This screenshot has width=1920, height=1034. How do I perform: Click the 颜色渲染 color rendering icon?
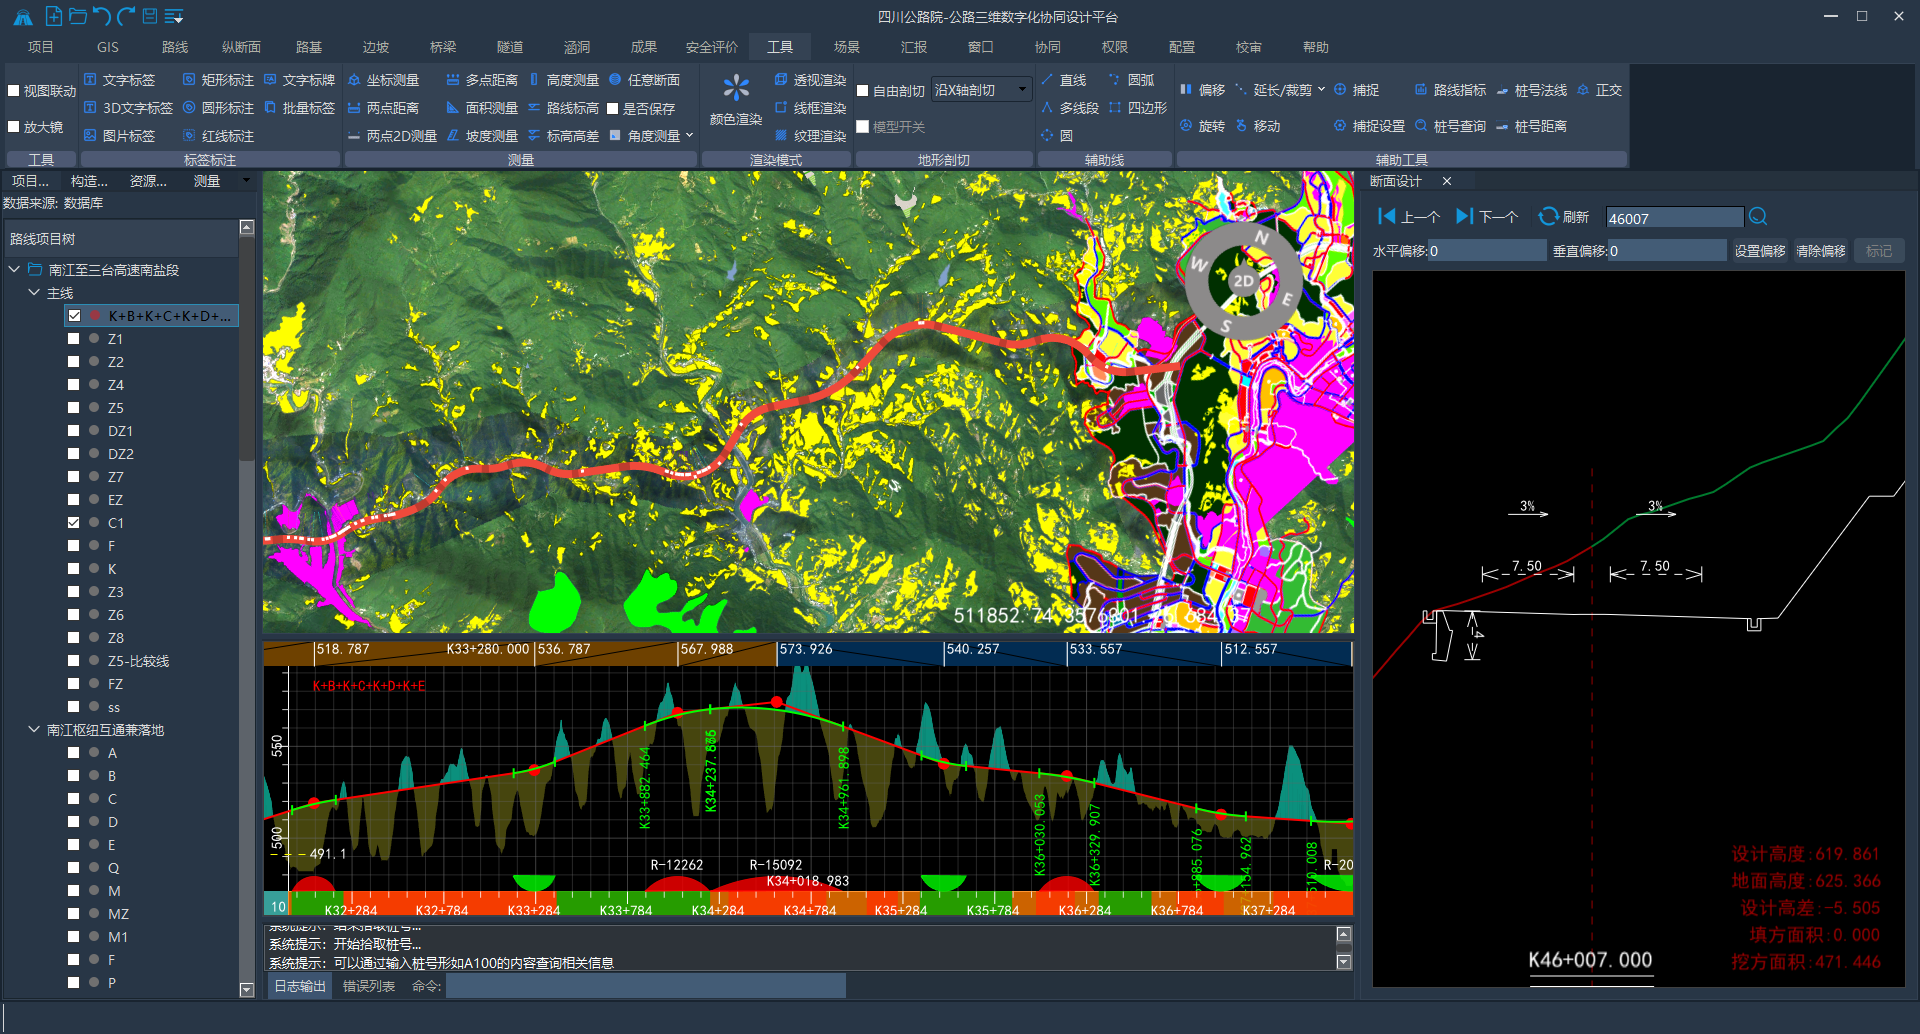tap(736, 89)
